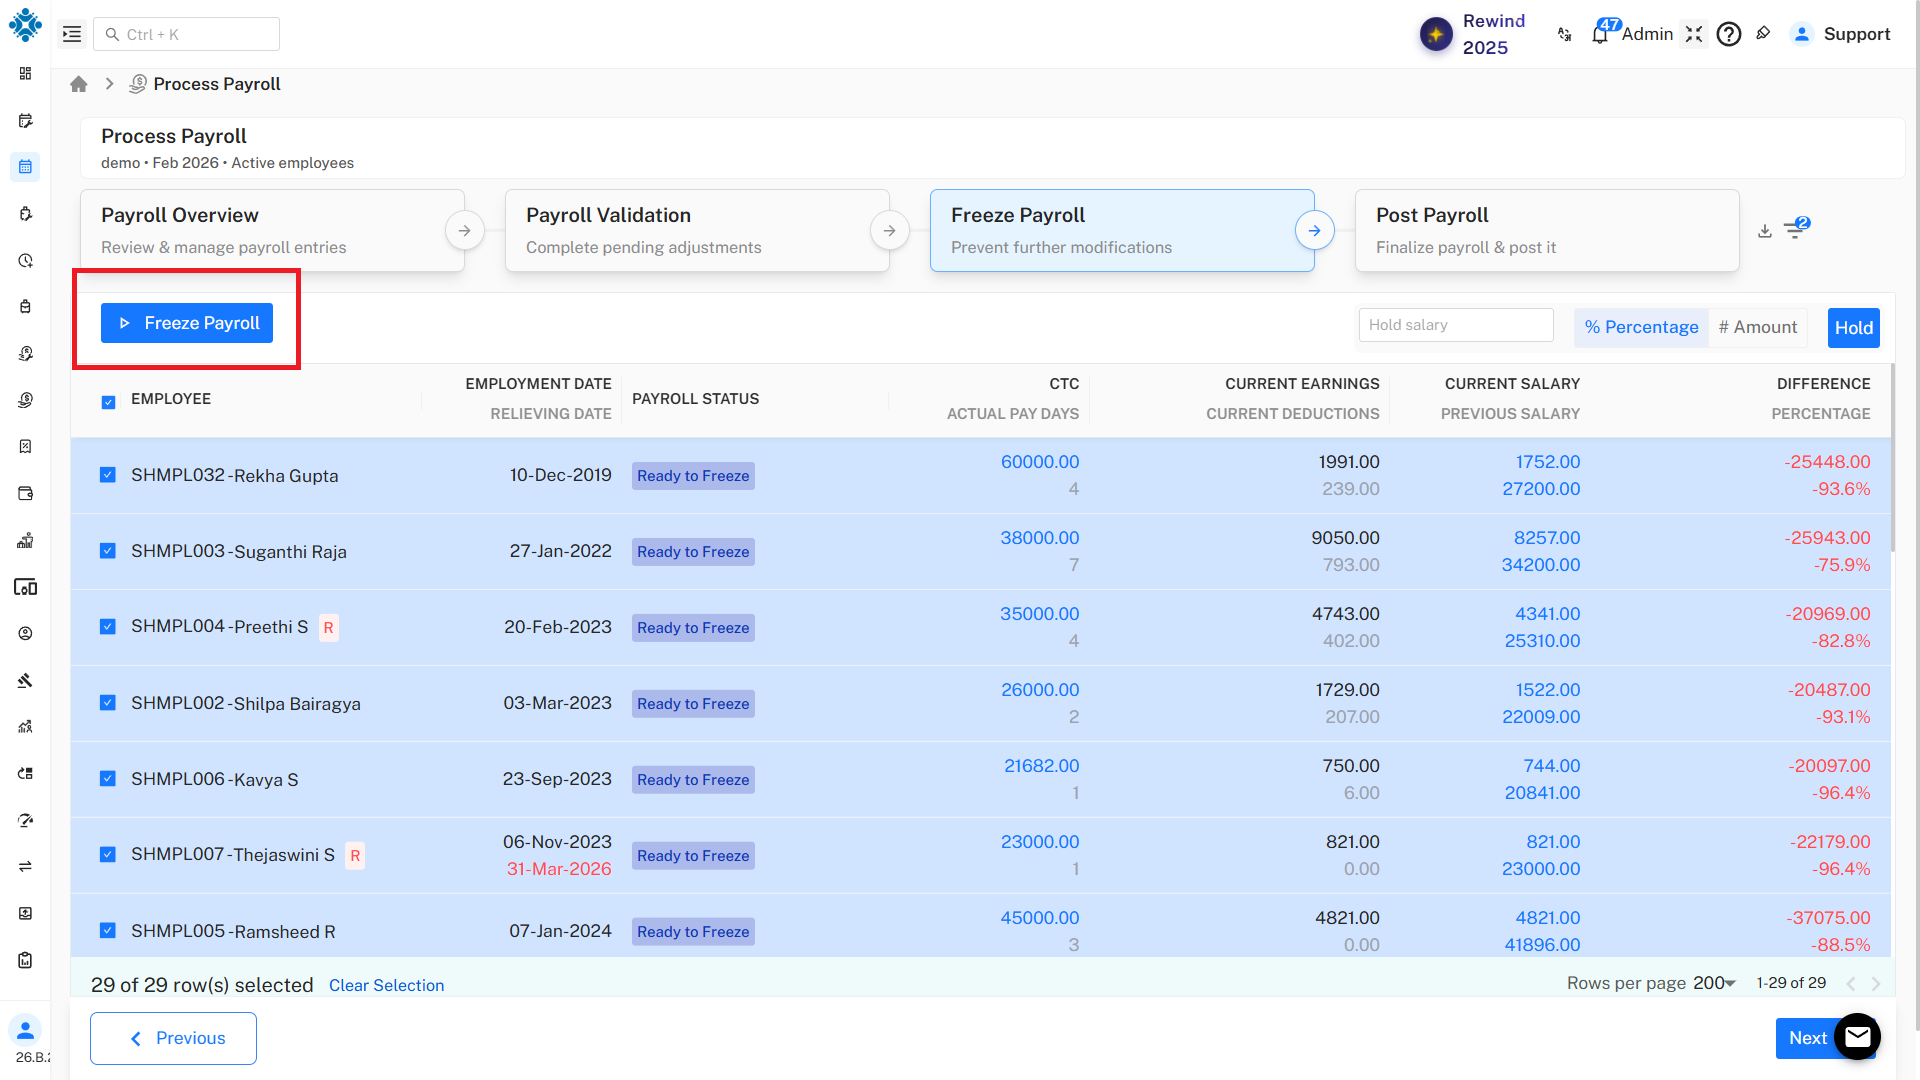Screen dimensions: 1920x1080
Task: Select the % Percentage hold mode
Action: pos(1641,327)
